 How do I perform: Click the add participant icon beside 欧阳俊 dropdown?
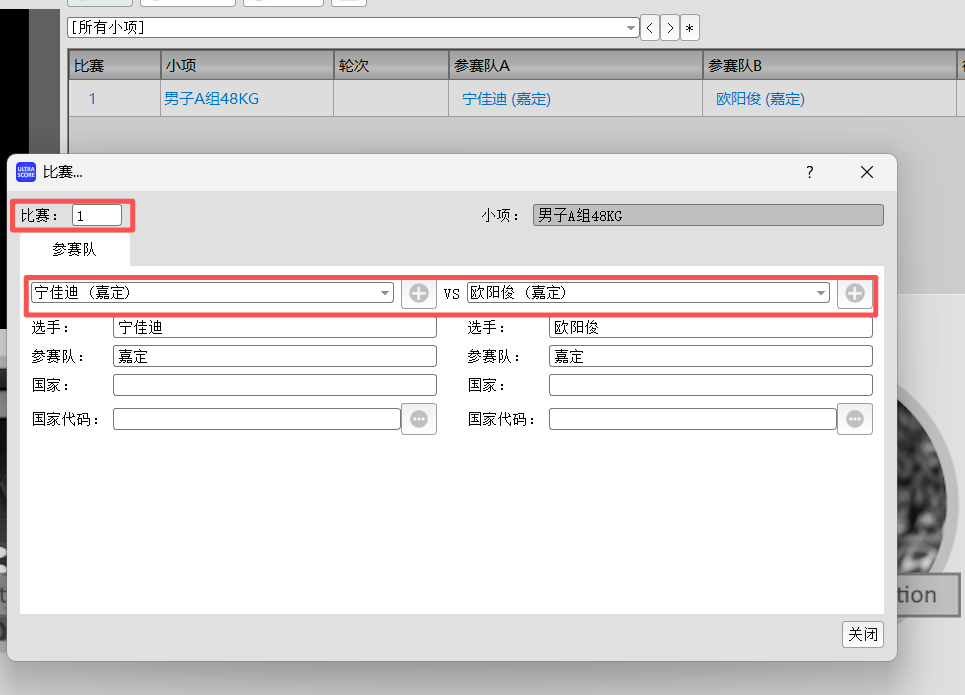[x=854, y=293]
